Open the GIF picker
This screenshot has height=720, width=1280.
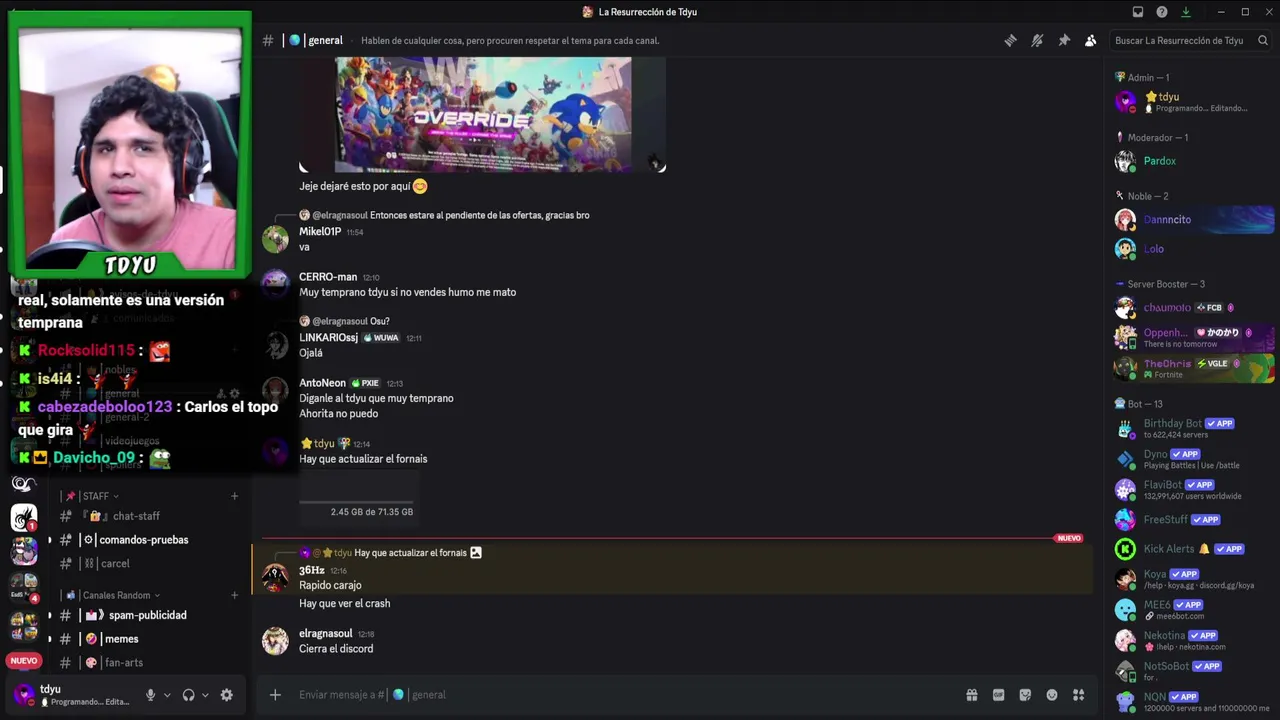pyautogui.click(x=998, y=695)
